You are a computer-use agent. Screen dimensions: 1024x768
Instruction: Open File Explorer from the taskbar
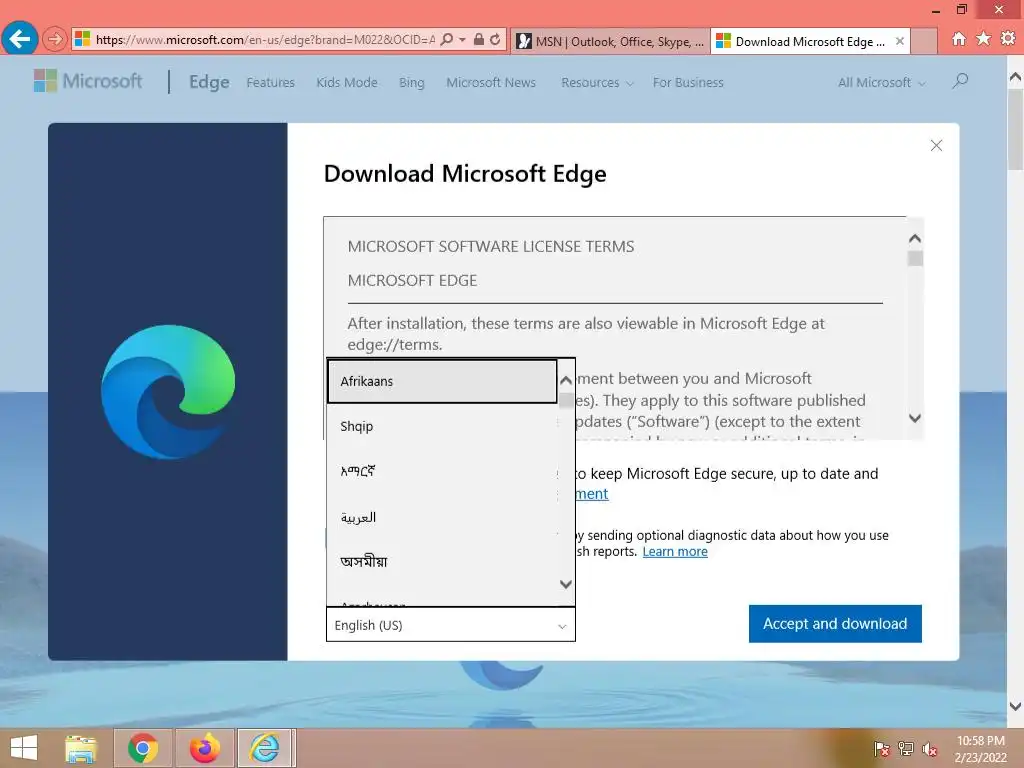point(81,748)
